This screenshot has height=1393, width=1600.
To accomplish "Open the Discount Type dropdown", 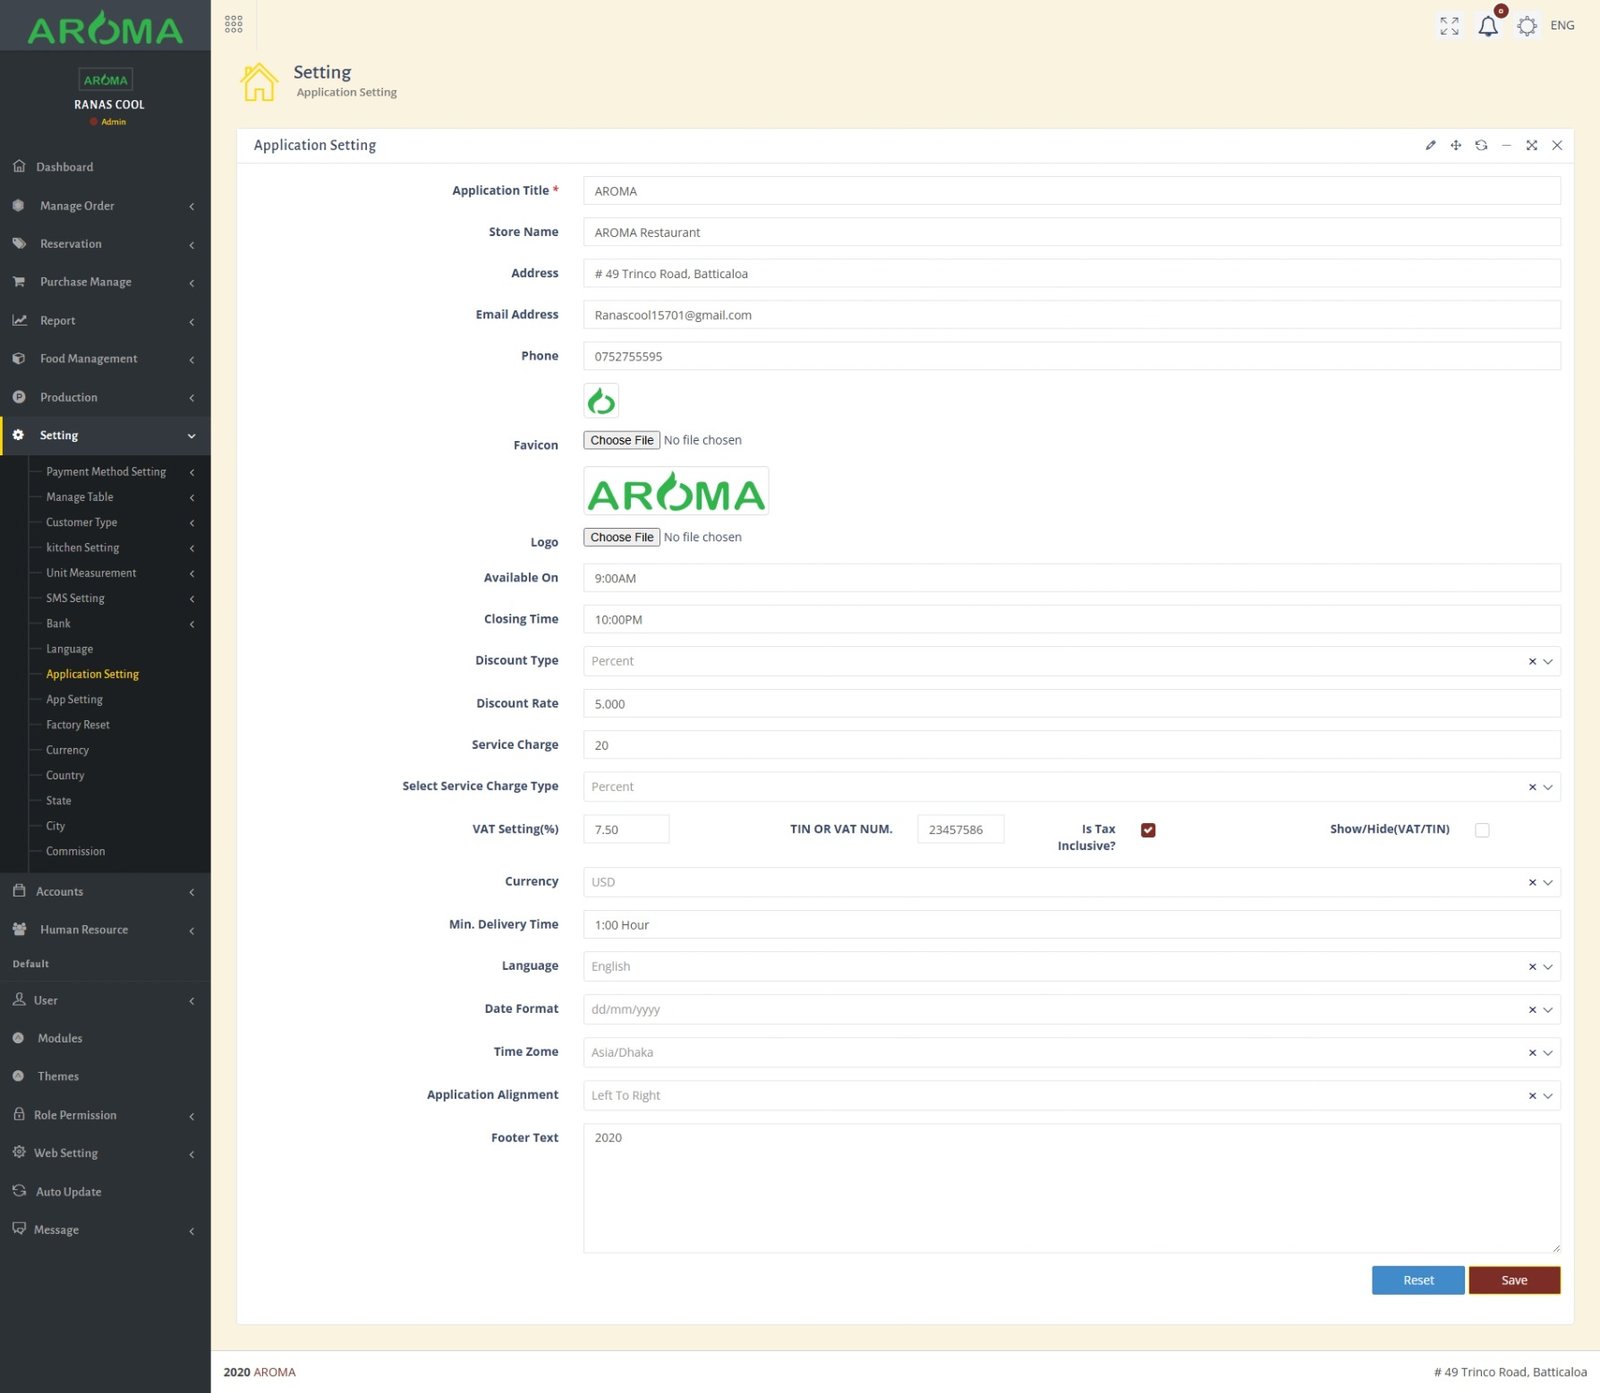I will [1060, 661].
